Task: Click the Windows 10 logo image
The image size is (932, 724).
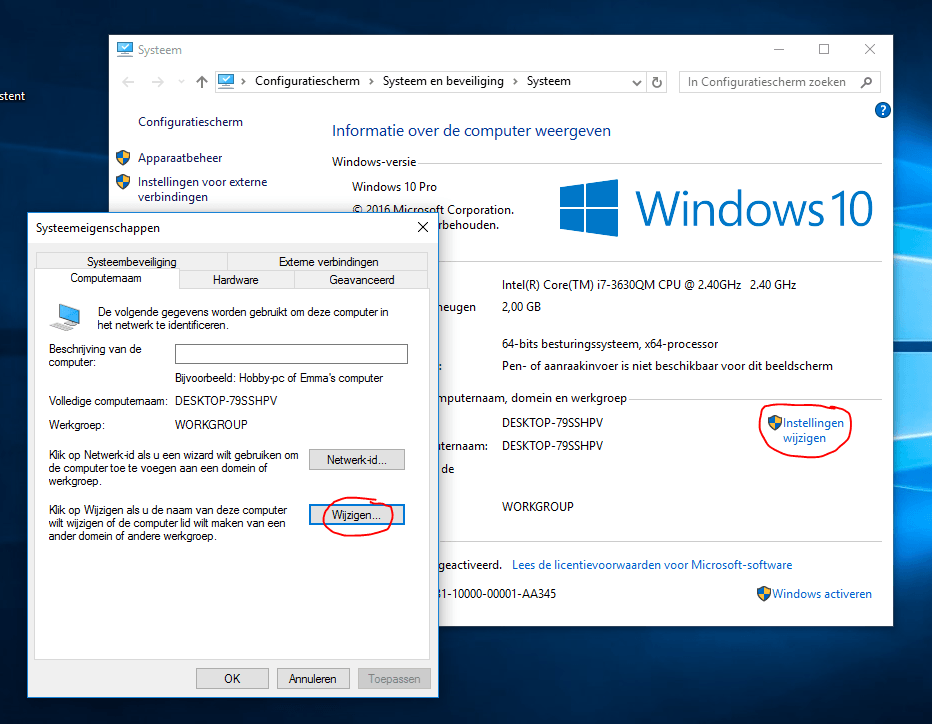Action: coord(716,208)
